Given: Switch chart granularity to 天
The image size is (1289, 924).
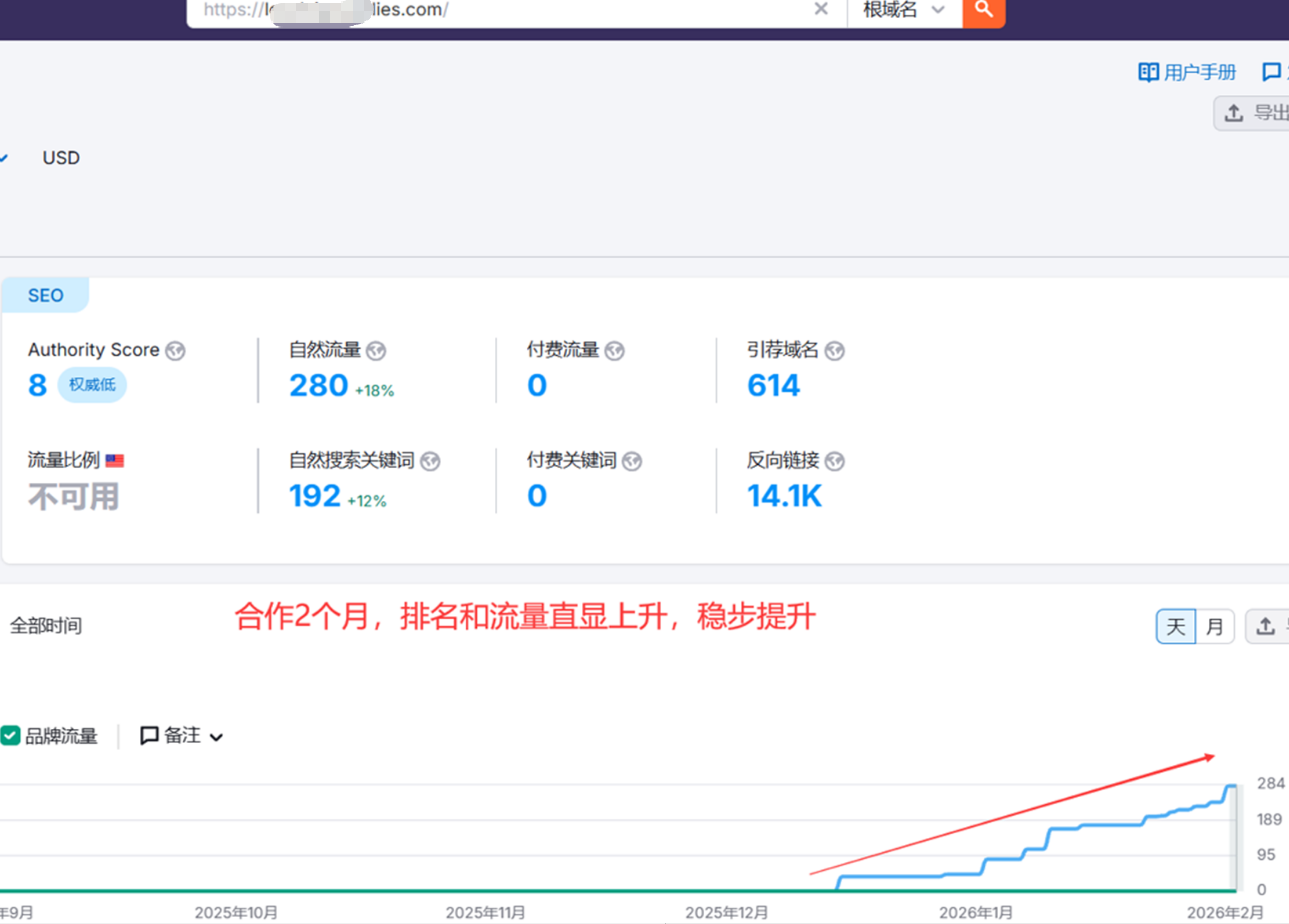Looking at the screenshot, I should [x=1176, y=627].
